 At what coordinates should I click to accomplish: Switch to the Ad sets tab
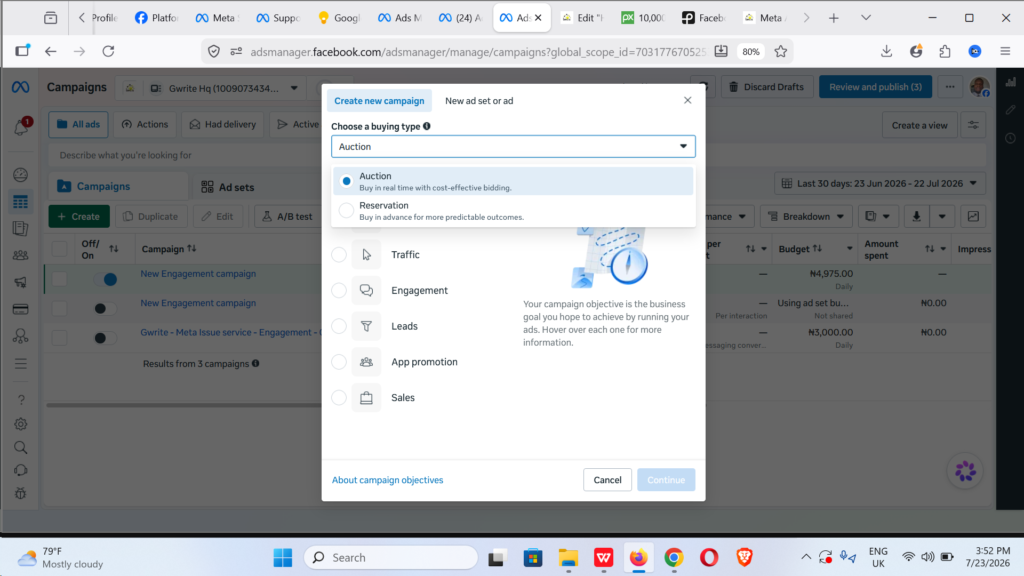pos(227,187)
